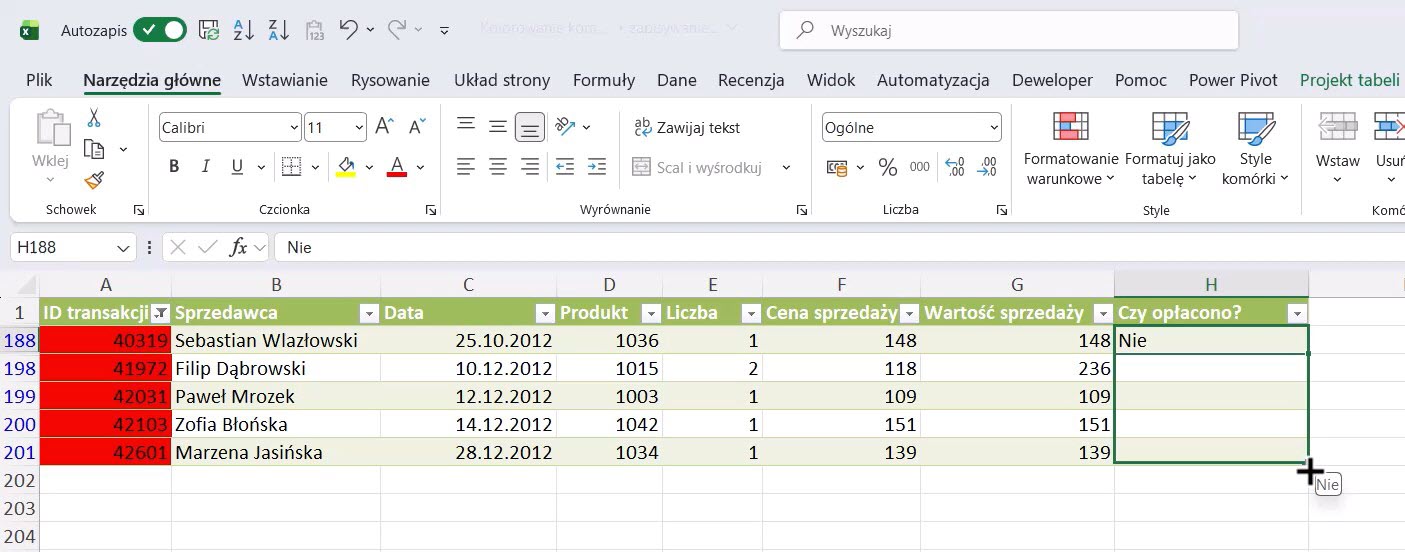
Task: Open the Recenzja tab
Action: (x=752, y=80)
